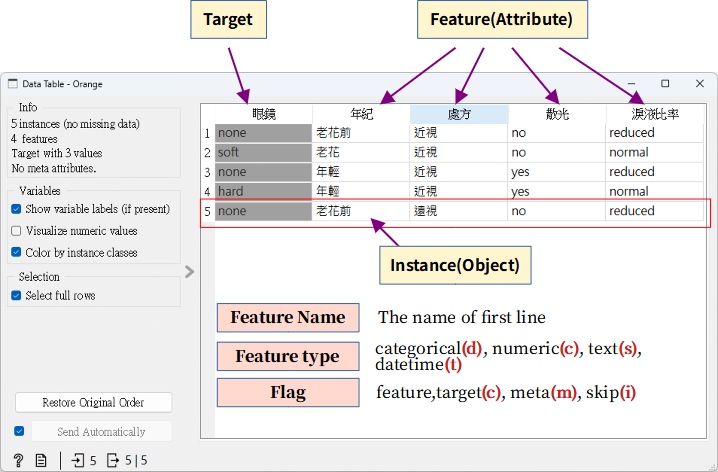Toggle Show variable labels checkbox

click(17, 209)
